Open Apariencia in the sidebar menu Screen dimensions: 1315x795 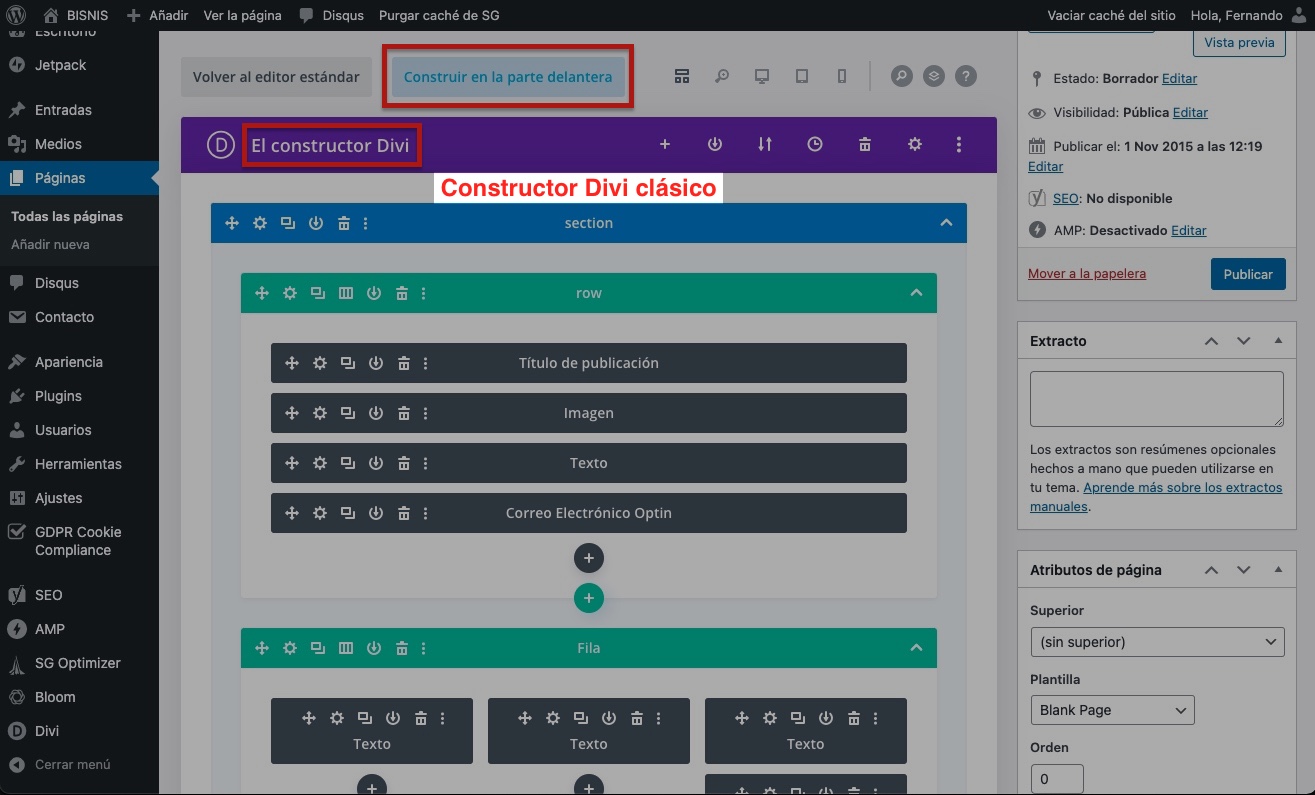[69, 362]
